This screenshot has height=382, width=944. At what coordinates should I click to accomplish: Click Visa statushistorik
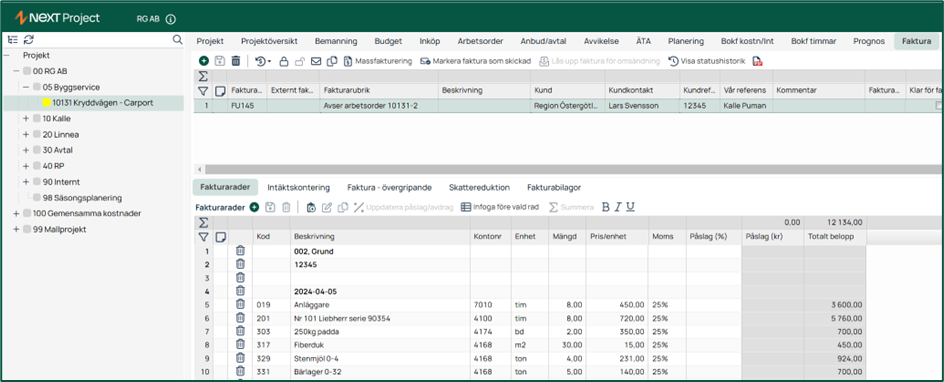tap(707, 61)
